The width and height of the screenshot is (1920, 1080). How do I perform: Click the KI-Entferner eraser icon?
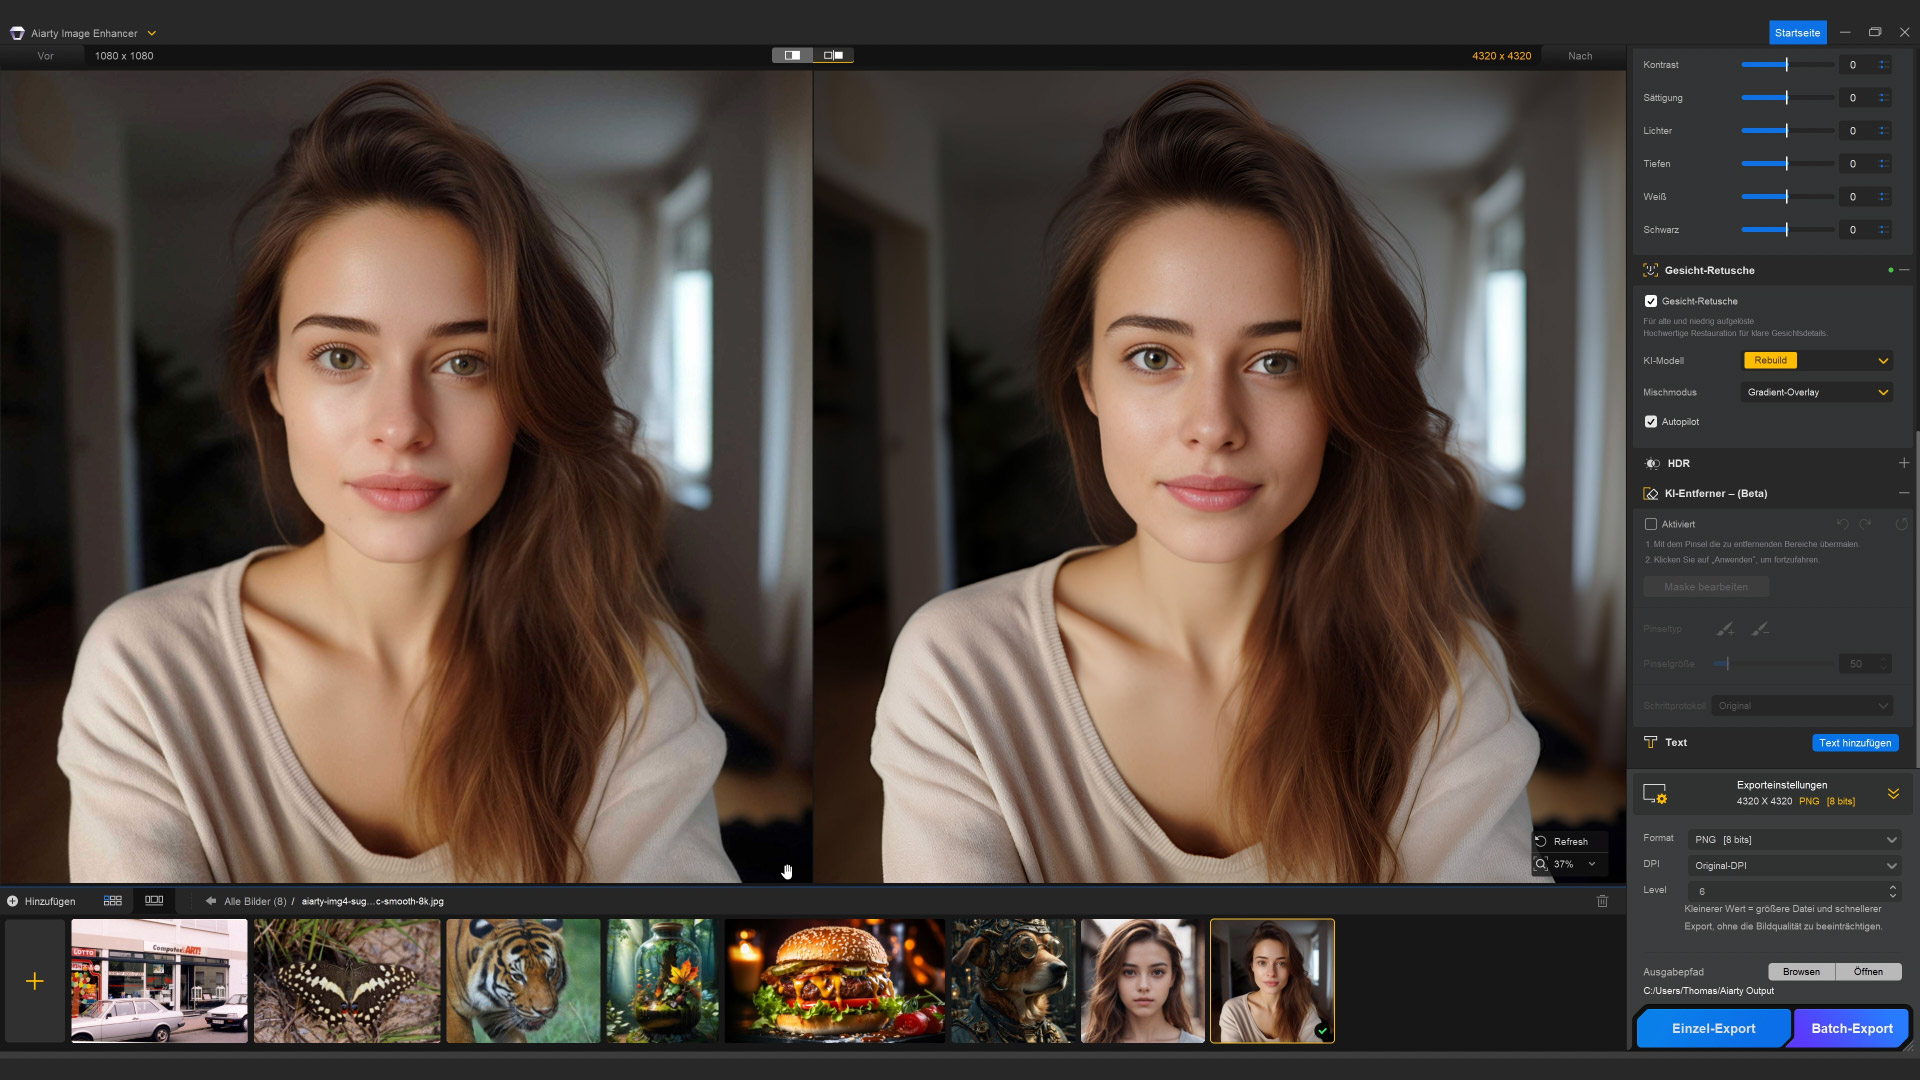tap(1651, 494)
